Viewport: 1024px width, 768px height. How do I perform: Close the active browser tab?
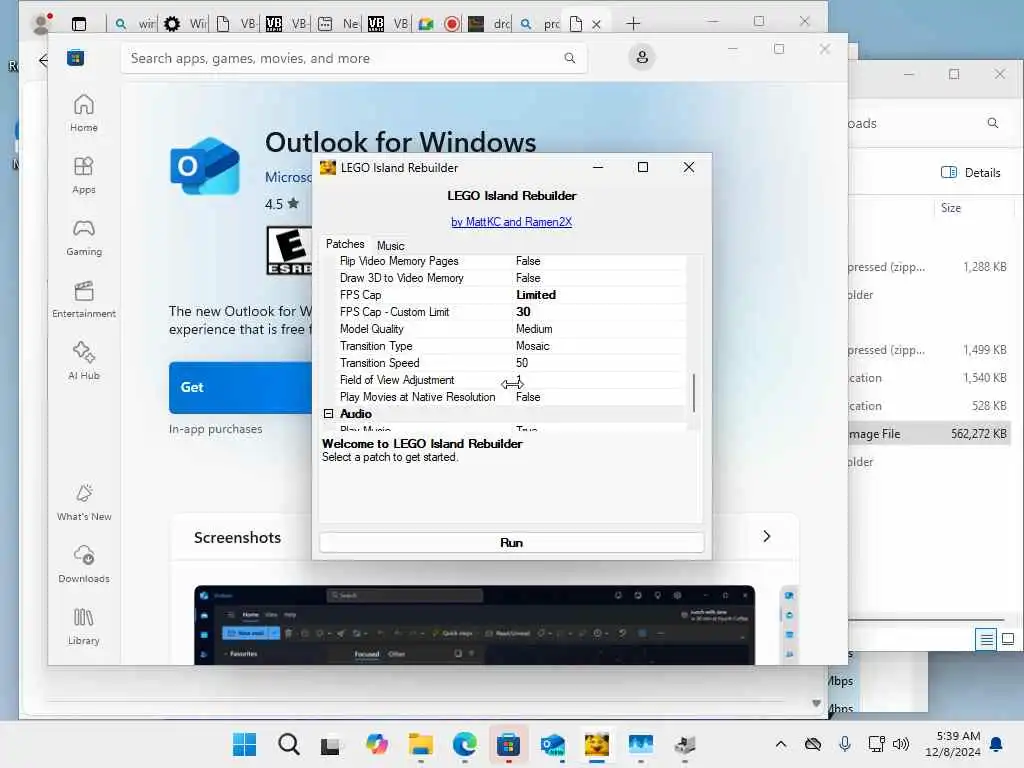point(596,24)
